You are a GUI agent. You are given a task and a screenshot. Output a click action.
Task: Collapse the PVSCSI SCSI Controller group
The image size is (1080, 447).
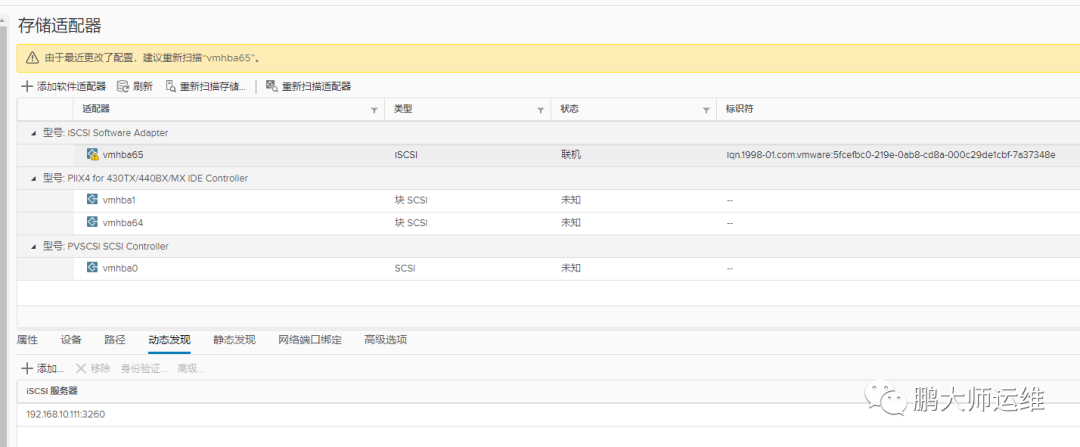(x=35, y=246)
